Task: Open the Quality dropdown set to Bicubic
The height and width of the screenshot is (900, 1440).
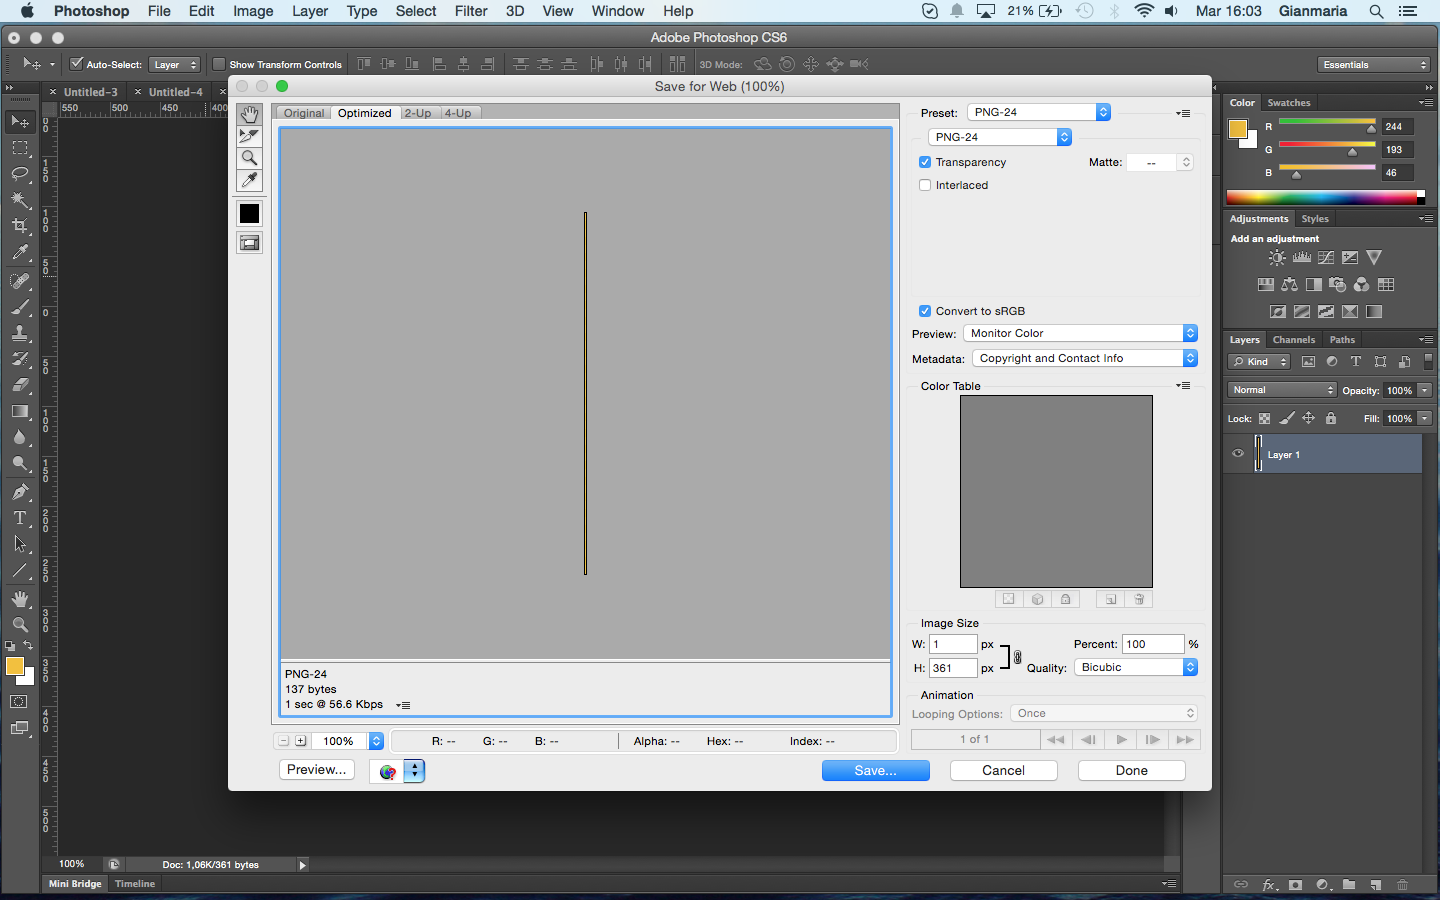Action: (1135, 667)
